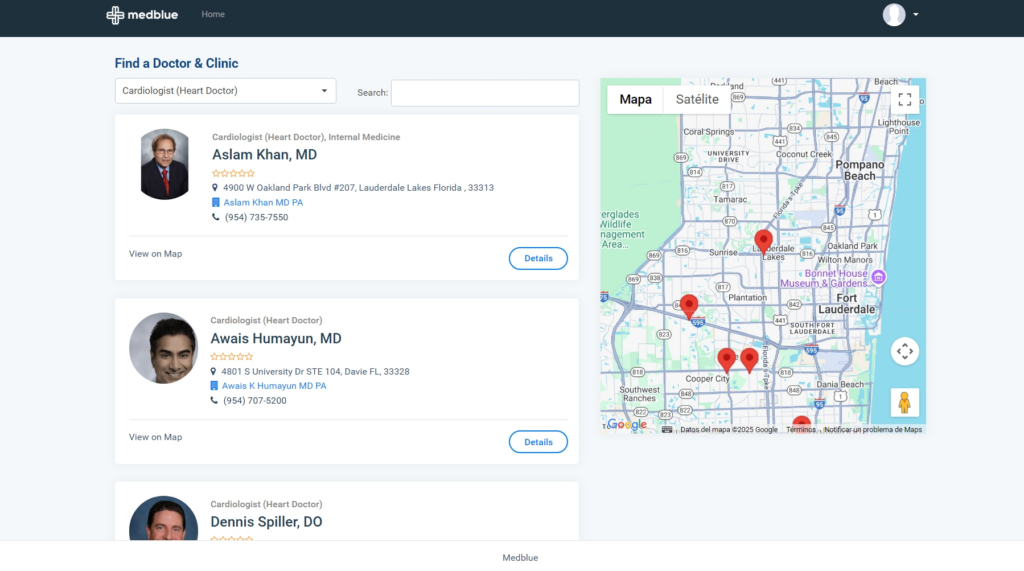Select the Street View pegman icon
1024x571 pixels.
904,402
